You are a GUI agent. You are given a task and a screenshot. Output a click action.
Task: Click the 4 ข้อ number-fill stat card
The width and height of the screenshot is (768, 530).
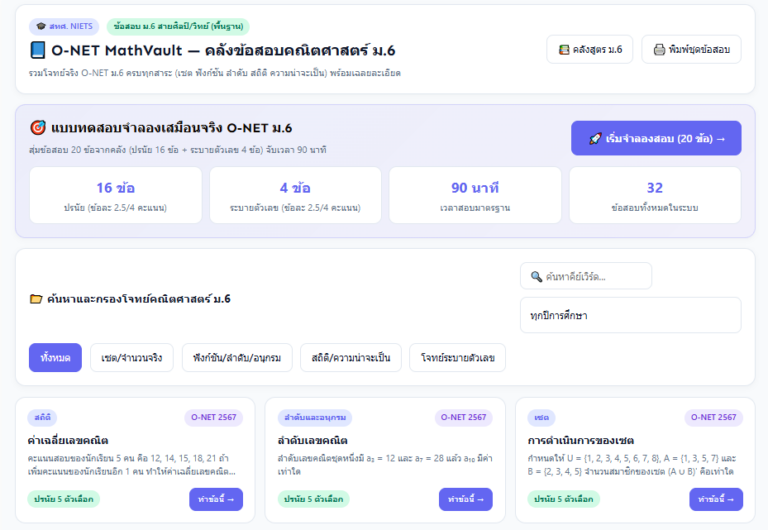[295, 195]
